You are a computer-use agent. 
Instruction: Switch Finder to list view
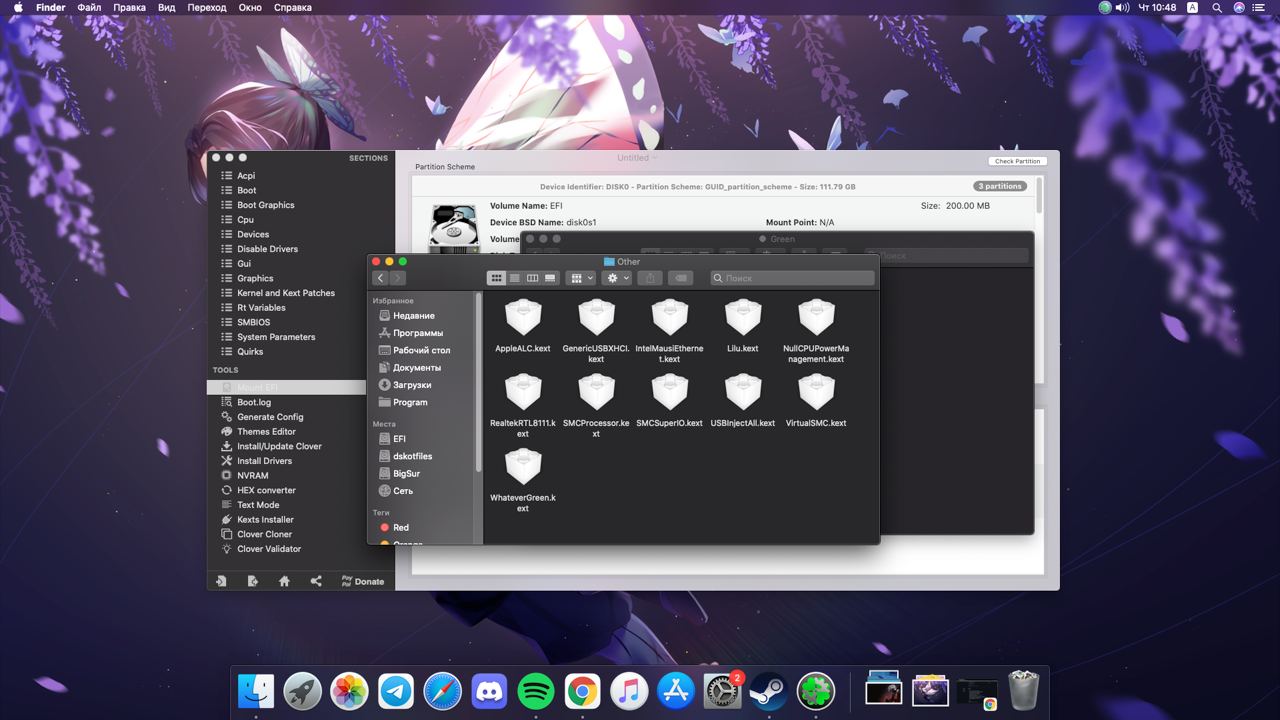pos(514,278)
